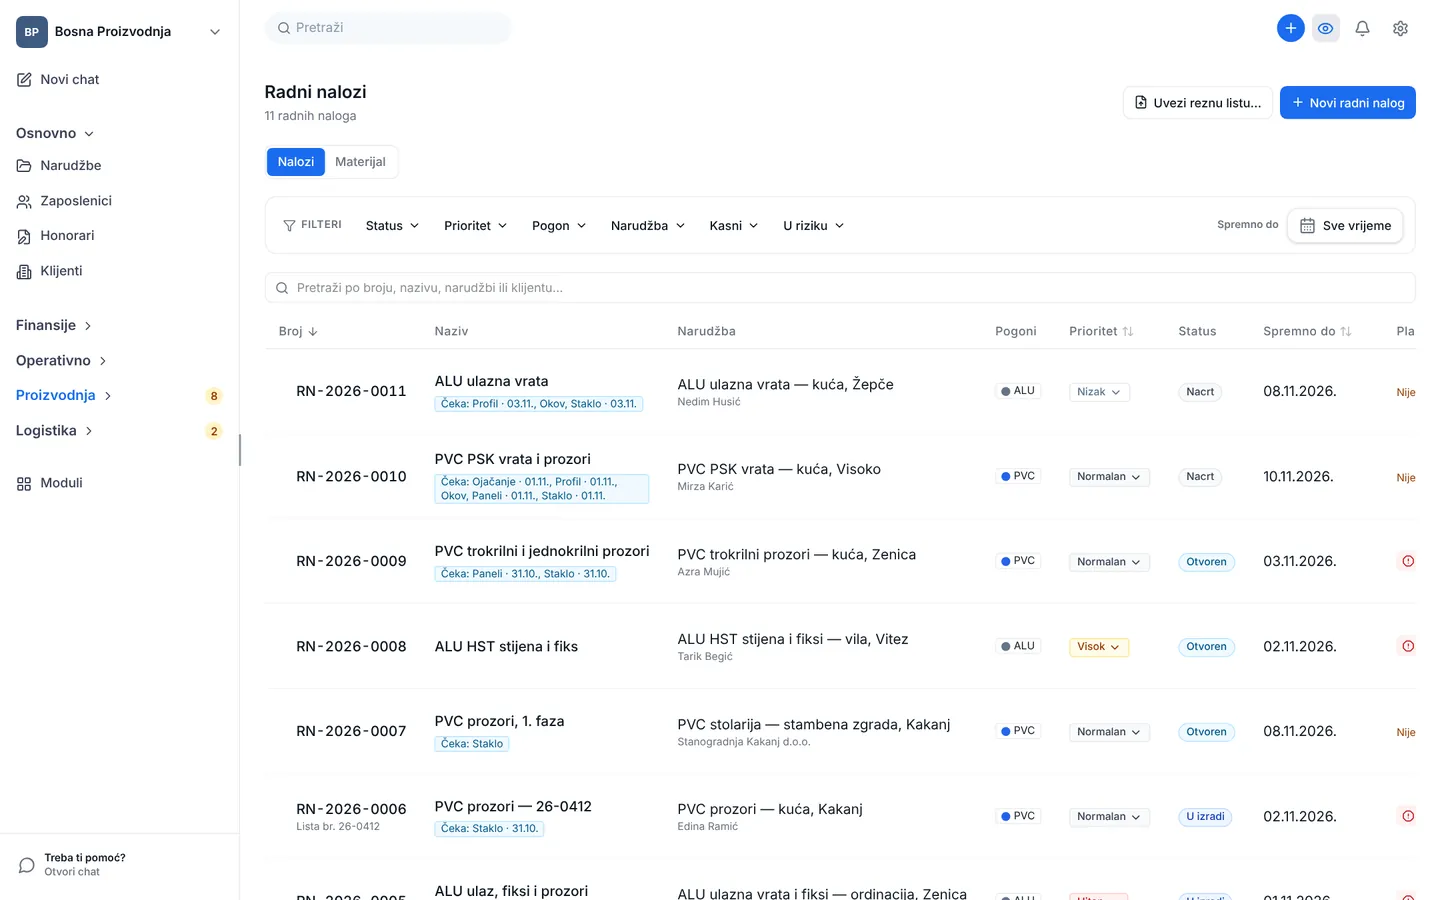
Task: Open Moduli grid icon
Action: (x=24, y=483)
